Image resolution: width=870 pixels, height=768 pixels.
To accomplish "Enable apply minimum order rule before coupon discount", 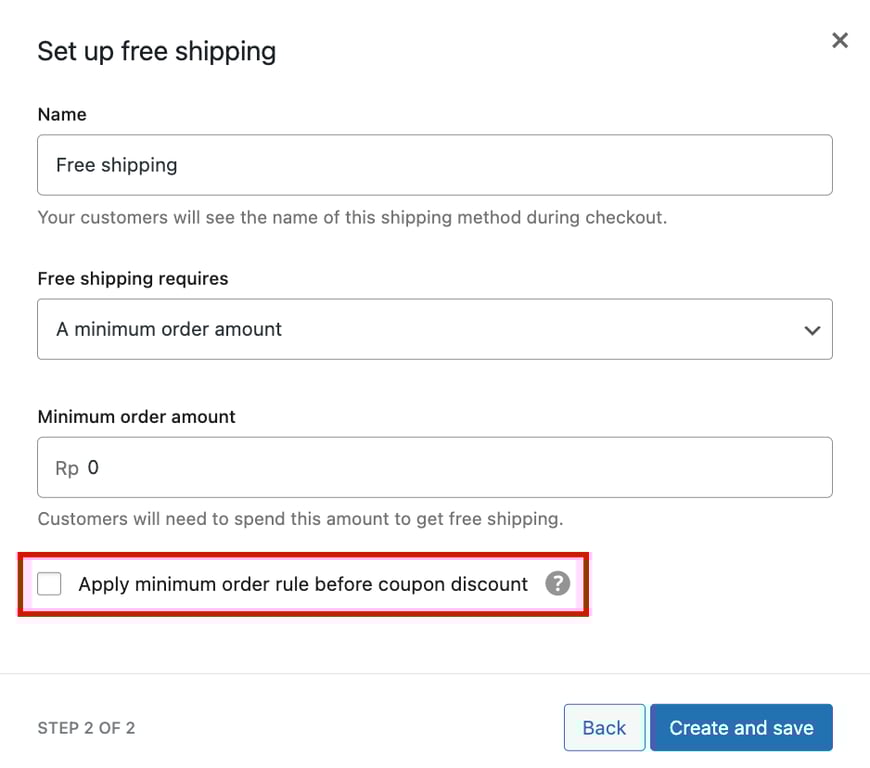I will coord(49,583).
